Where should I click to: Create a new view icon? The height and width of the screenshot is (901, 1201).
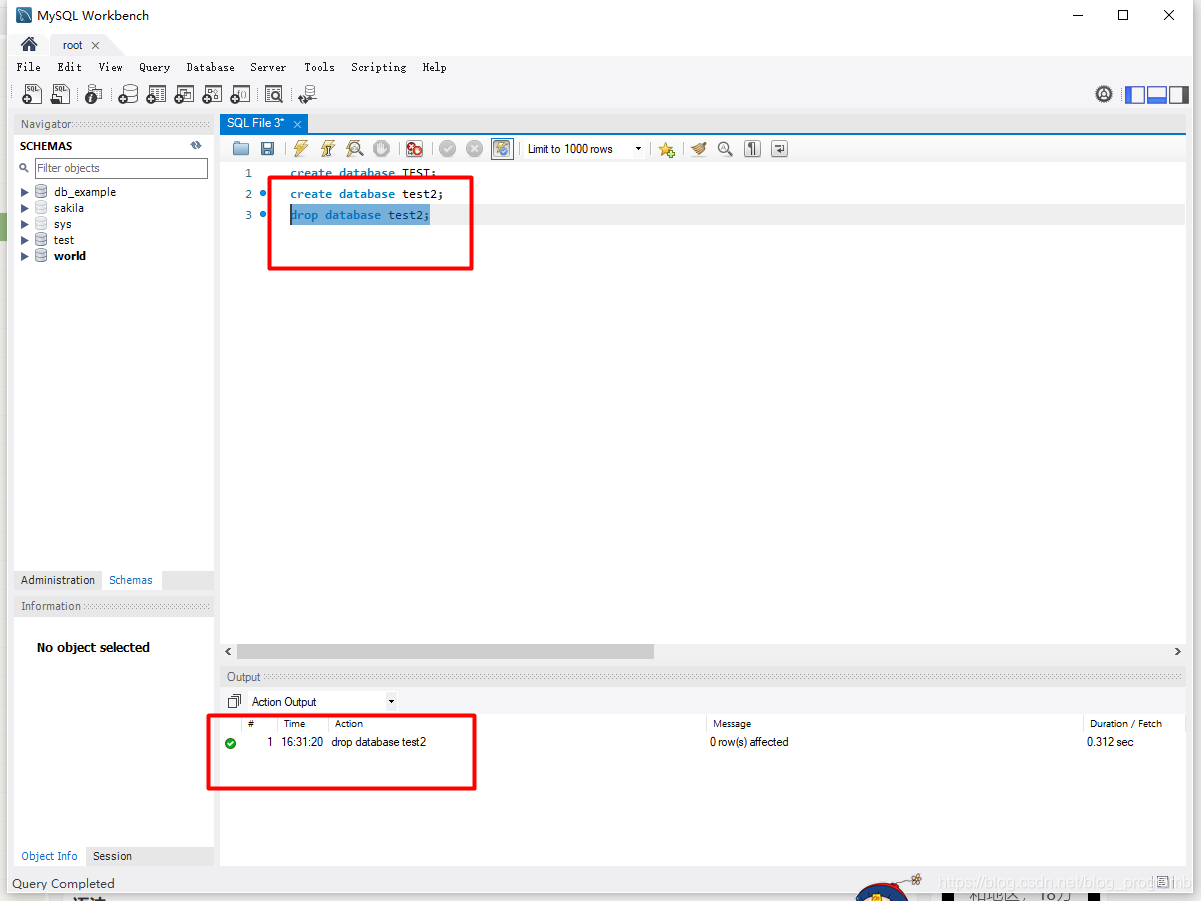click(184, 94)
